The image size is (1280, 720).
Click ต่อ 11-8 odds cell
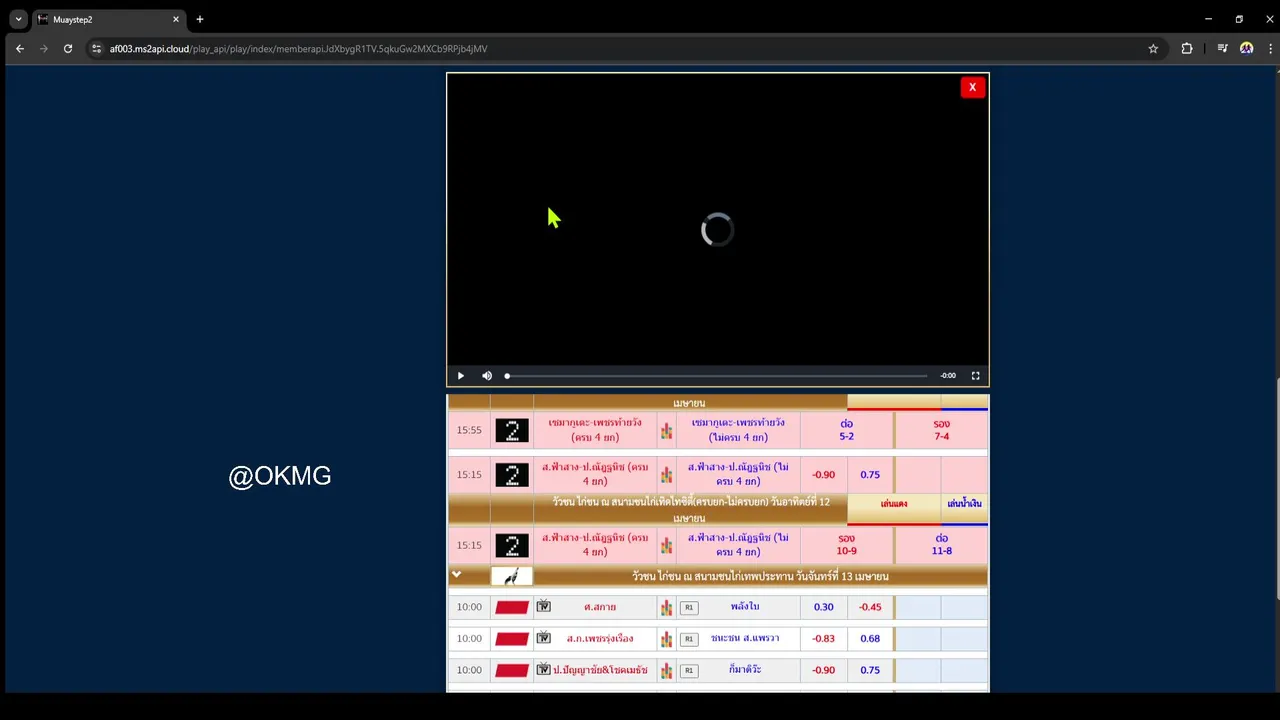(941, 545)
